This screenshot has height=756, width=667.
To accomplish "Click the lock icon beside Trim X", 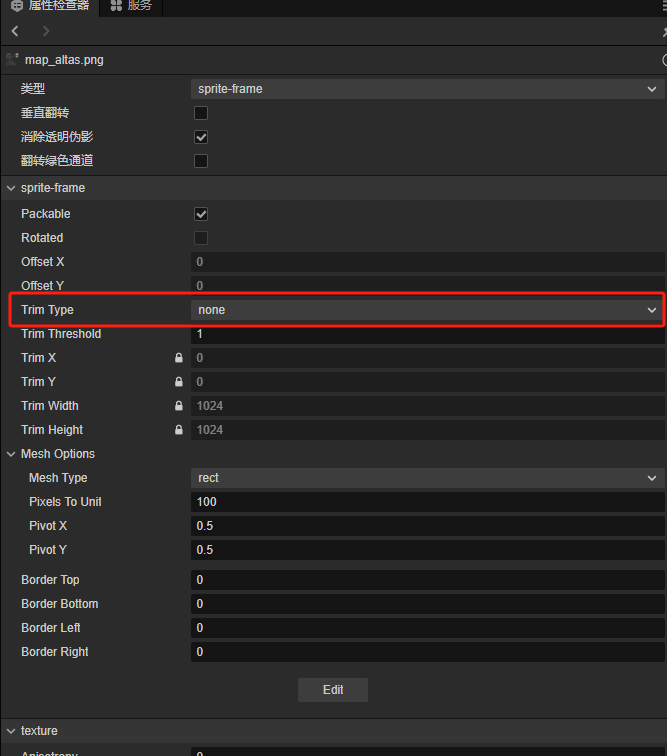I will 178,358.
